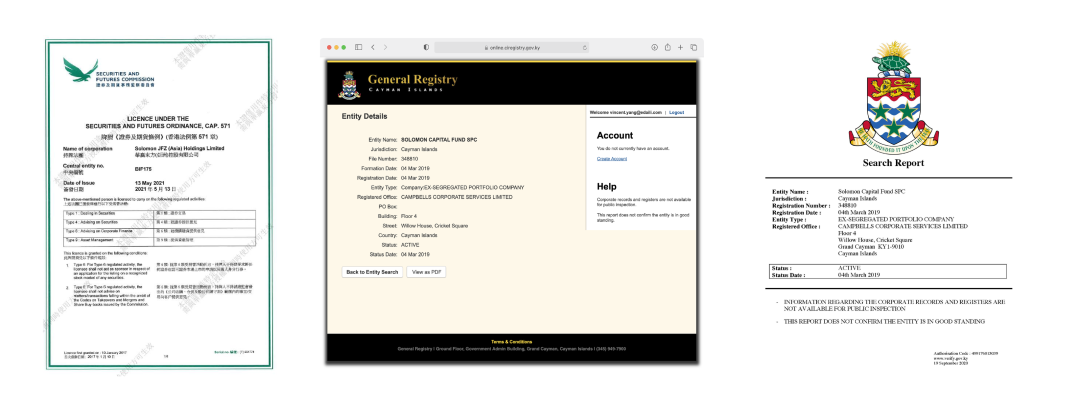Image resolution: width=1080 pixels, height=400 pixels.
Task: Show the tab overview icon
Action: [x=694, y=48]
